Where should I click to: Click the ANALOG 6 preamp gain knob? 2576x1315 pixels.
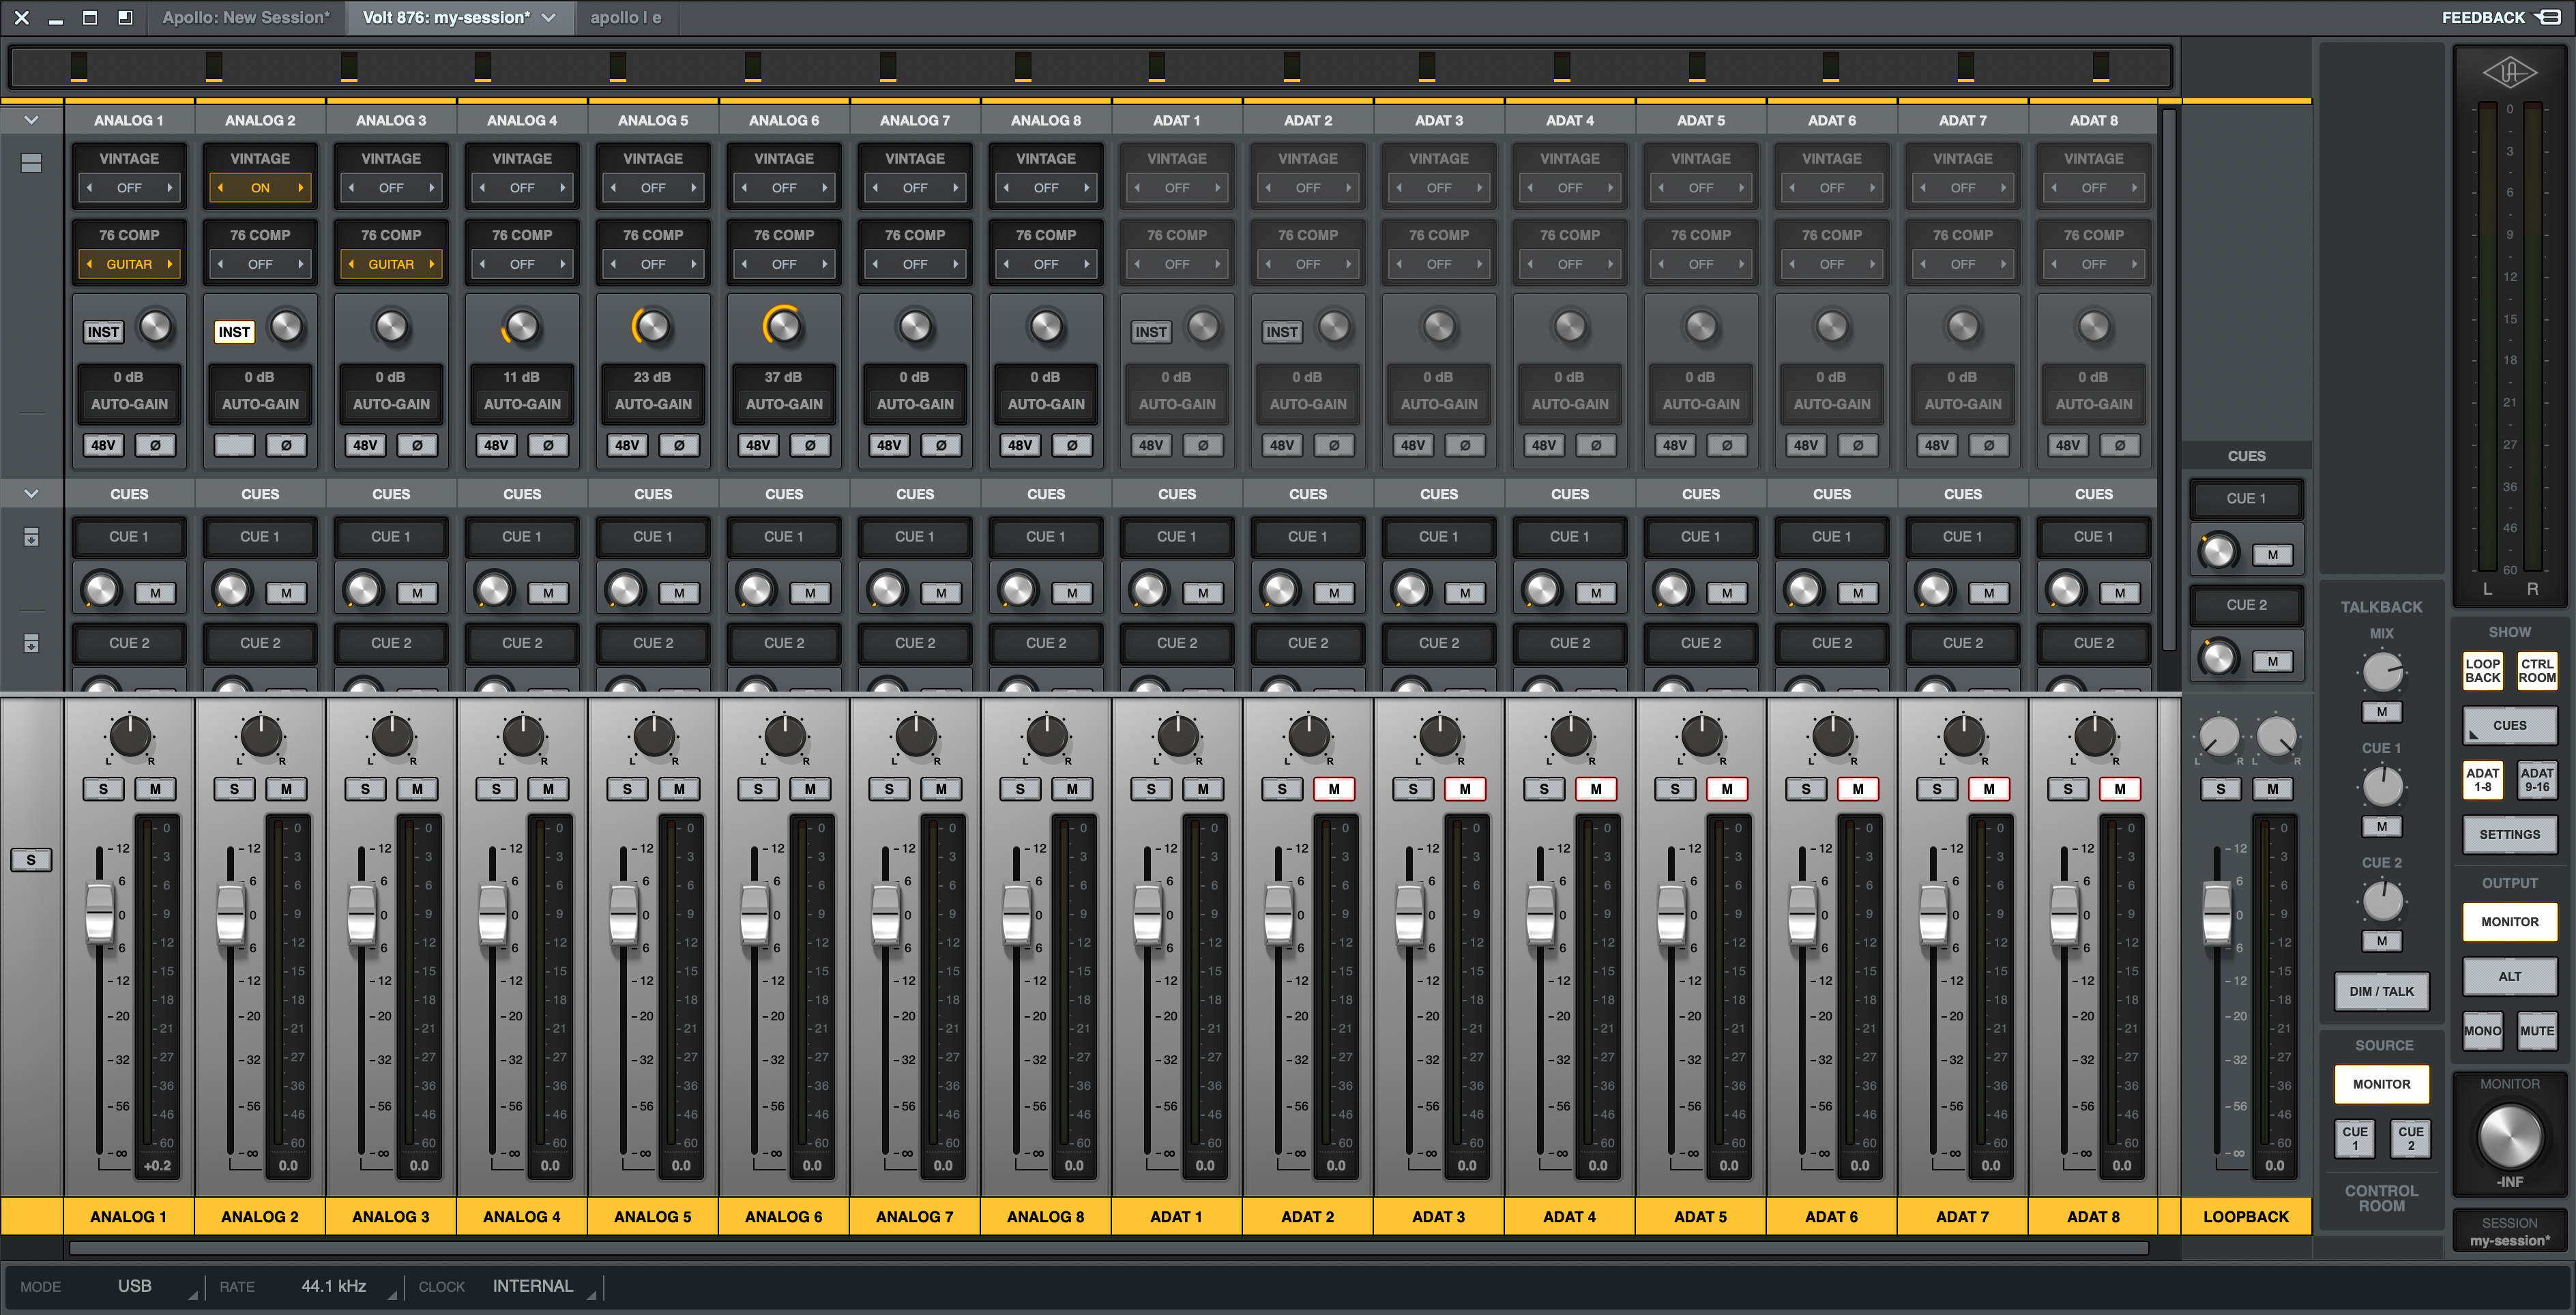coord(784,326)
